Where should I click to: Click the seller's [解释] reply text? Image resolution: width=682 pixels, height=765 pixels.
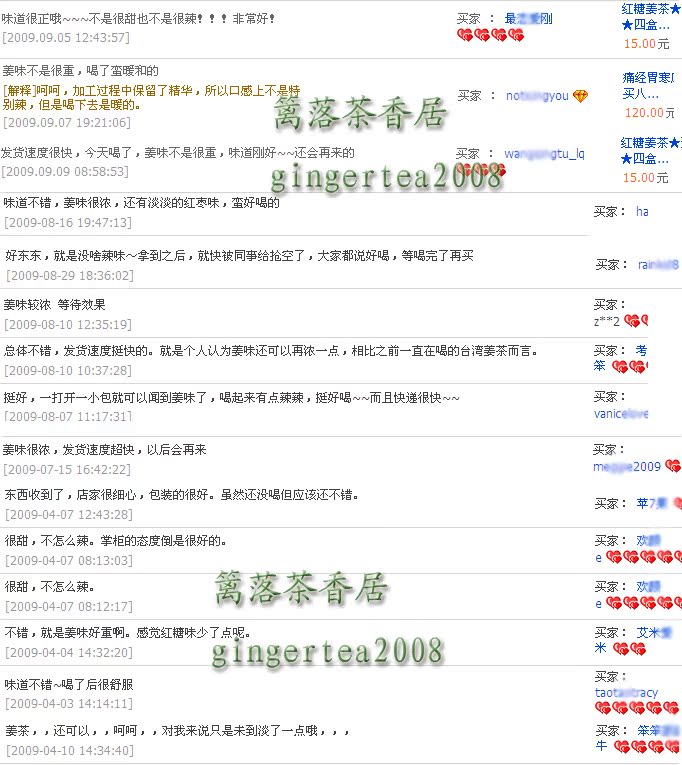pos(19,89)
